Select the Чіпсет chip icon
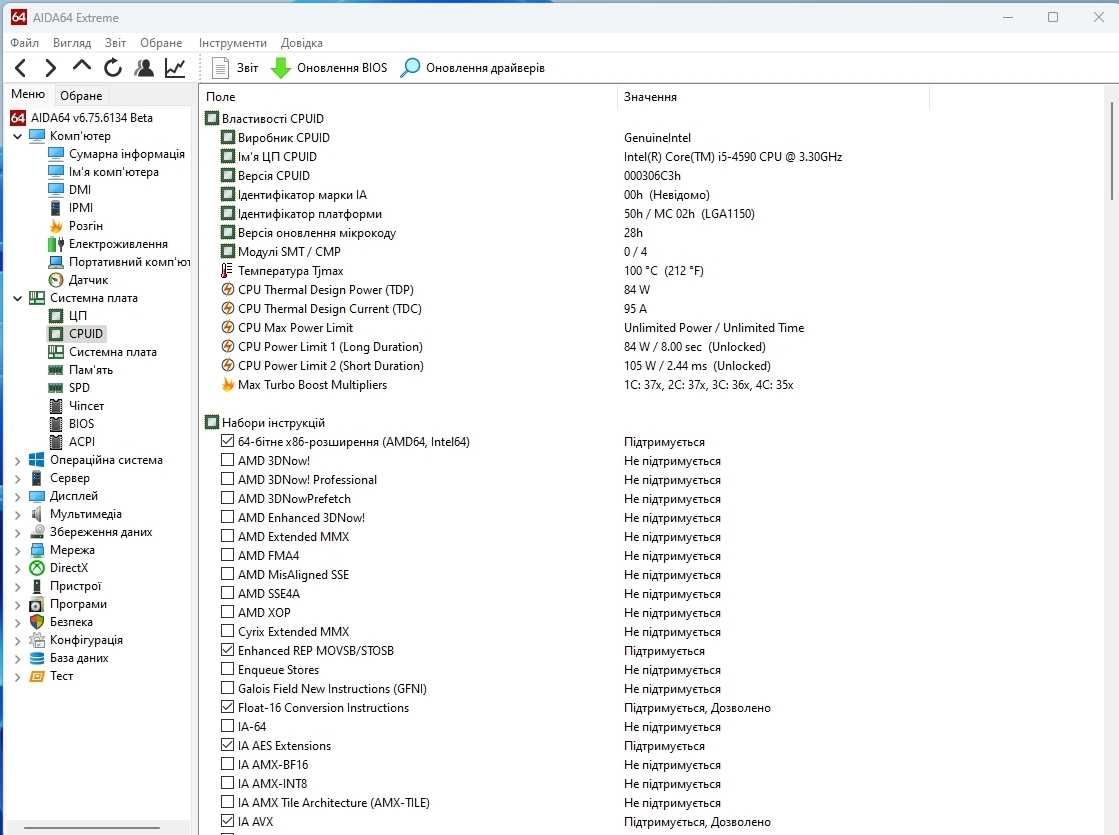The height and width of the screenshot is (835, 1119). pyautogui.click(x=56, y=405)
